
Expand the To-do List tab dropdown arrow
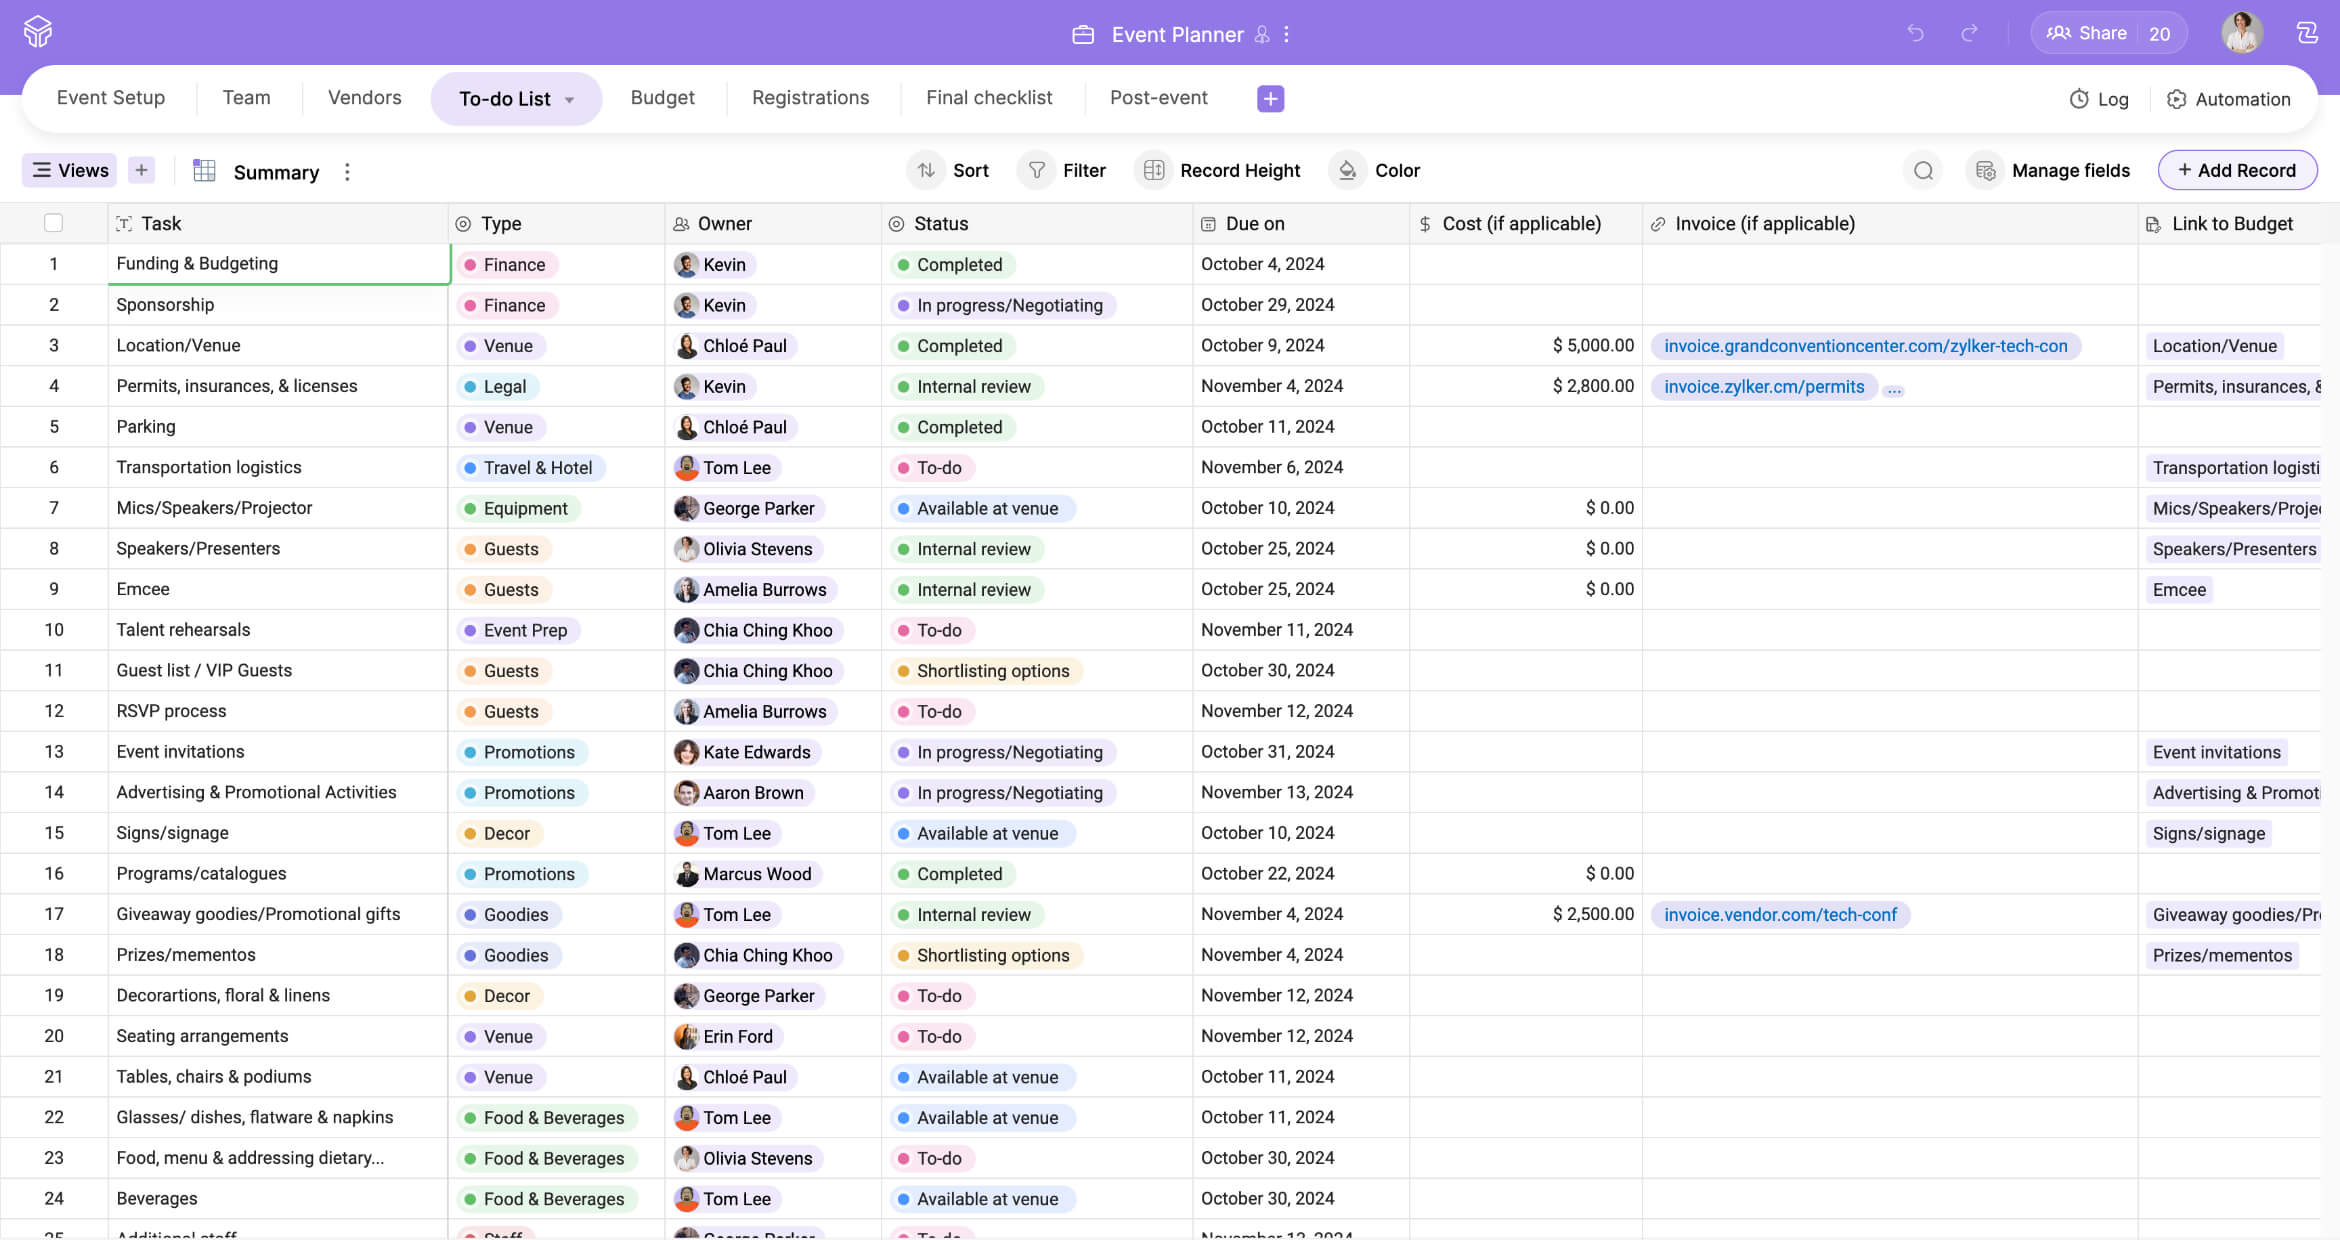[x=570, y=100]
